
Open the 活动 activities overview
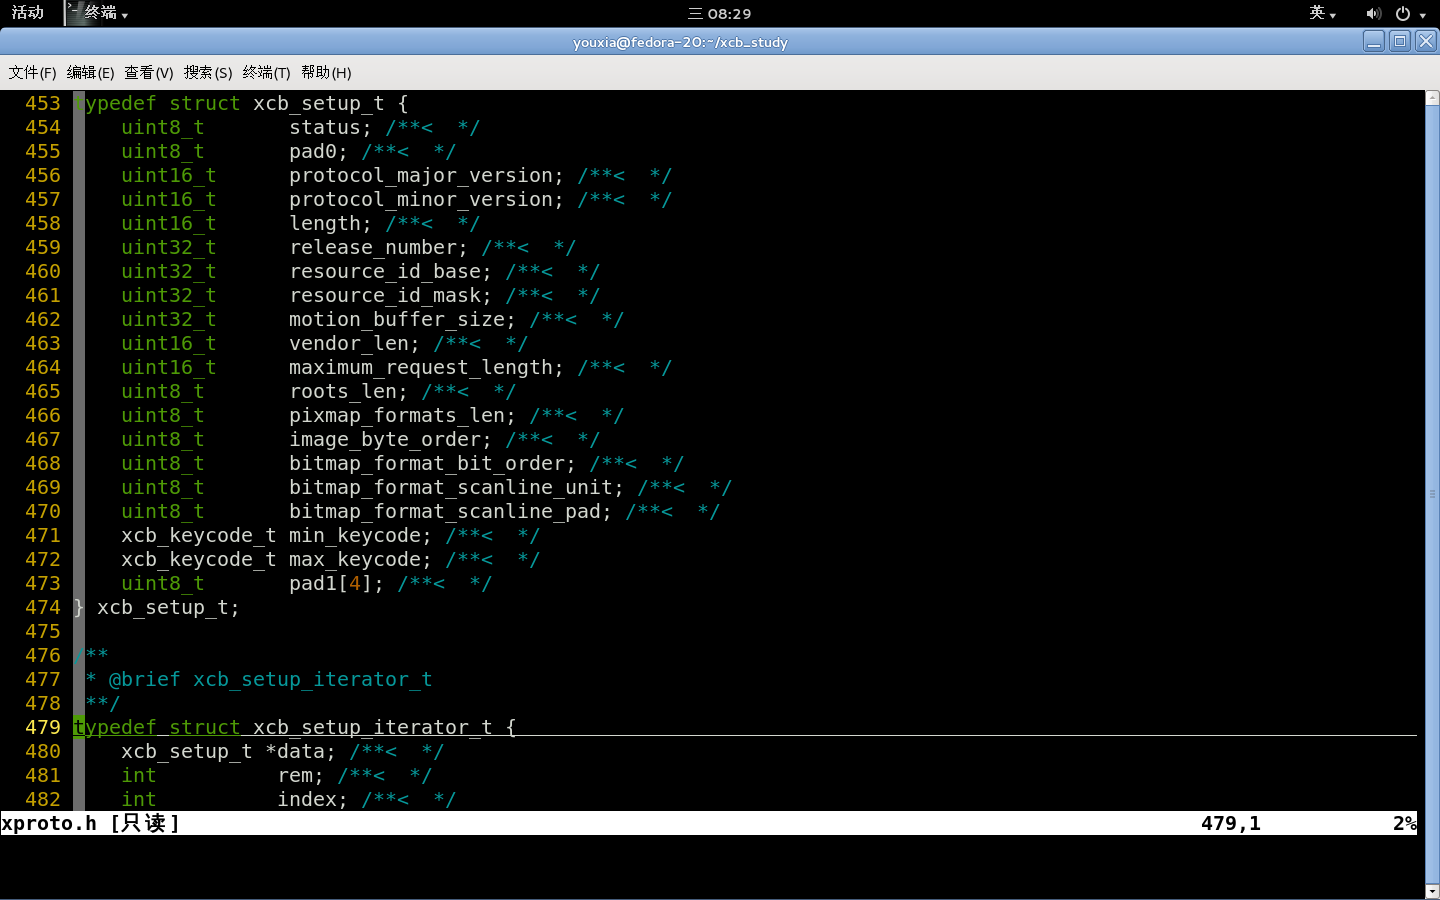[x=28, y=13]
